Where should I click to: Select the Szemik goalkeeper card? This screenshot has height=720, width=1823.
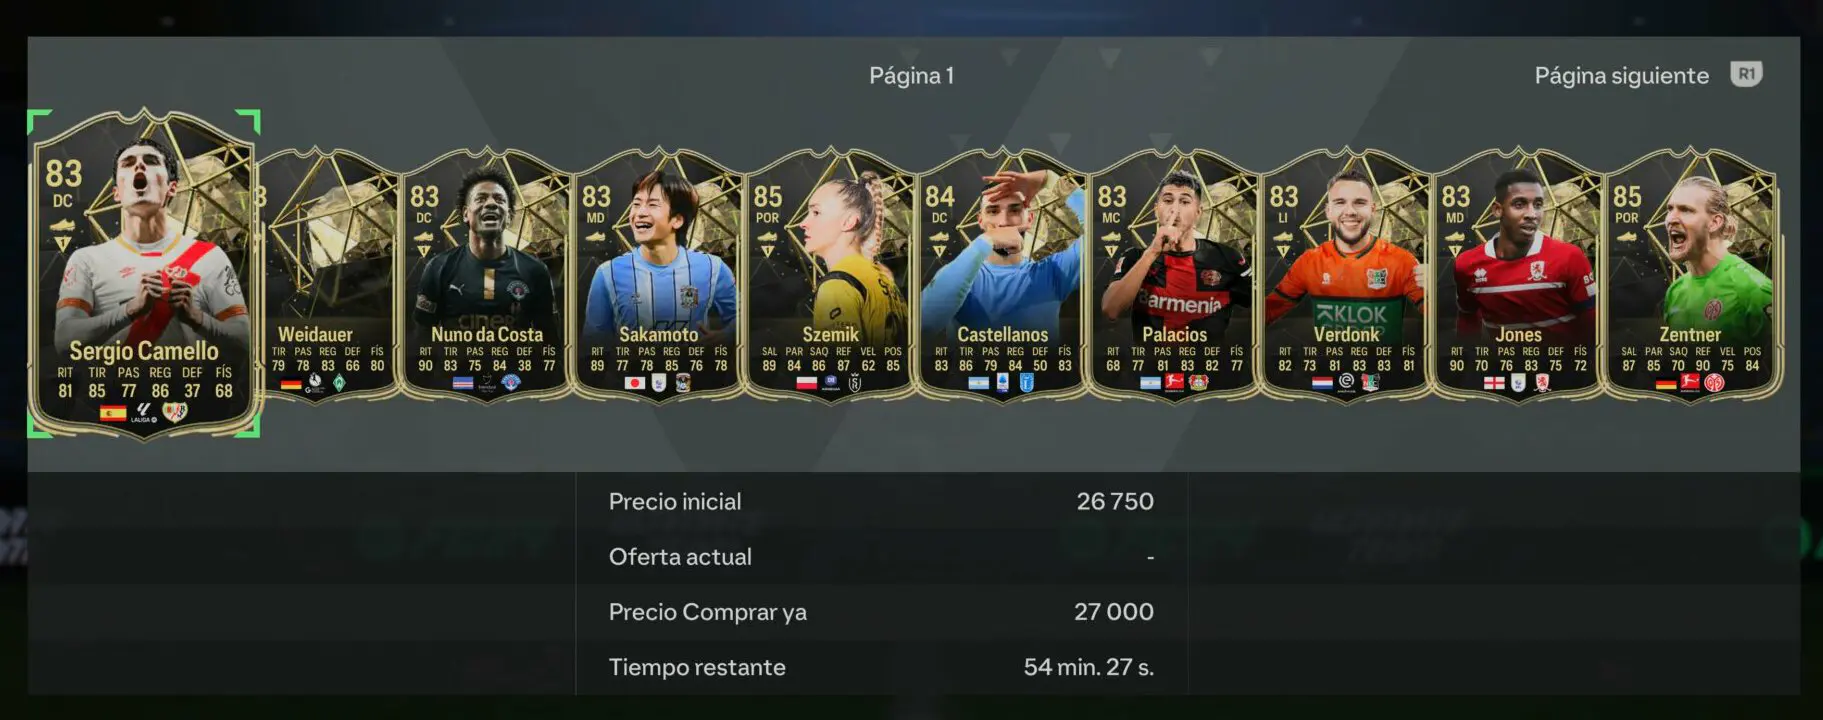(x=830, y=275)
